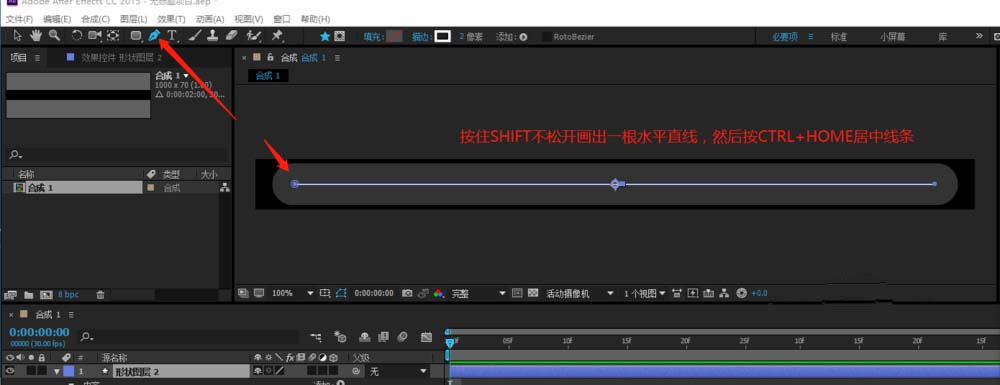The width and height of the screenshot is (1000, 385).
Task: Open the 文件(F) menu
Action: (x=18, y=19)
